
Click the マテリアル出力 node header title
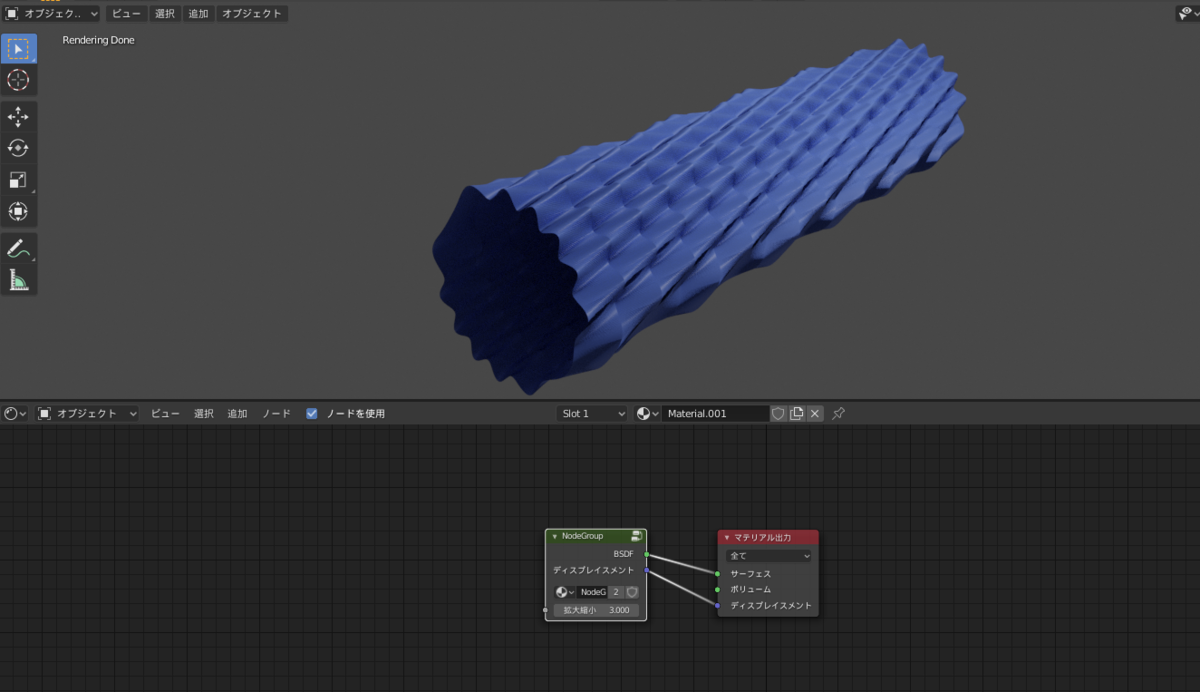click(763, 537)
